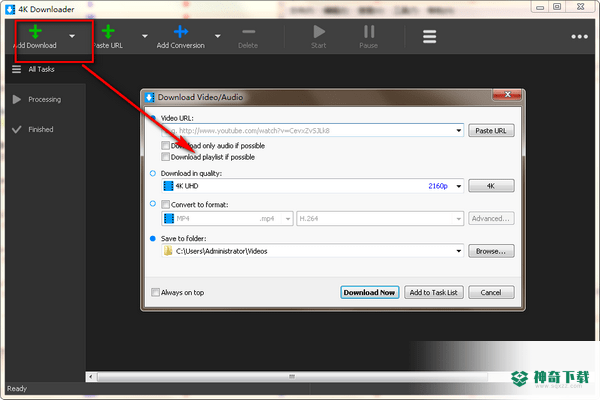Open the Add Download dropdown arrow
Image resolution: width=600 pixels, height=400 pixels.
click(x=72, y=36)
